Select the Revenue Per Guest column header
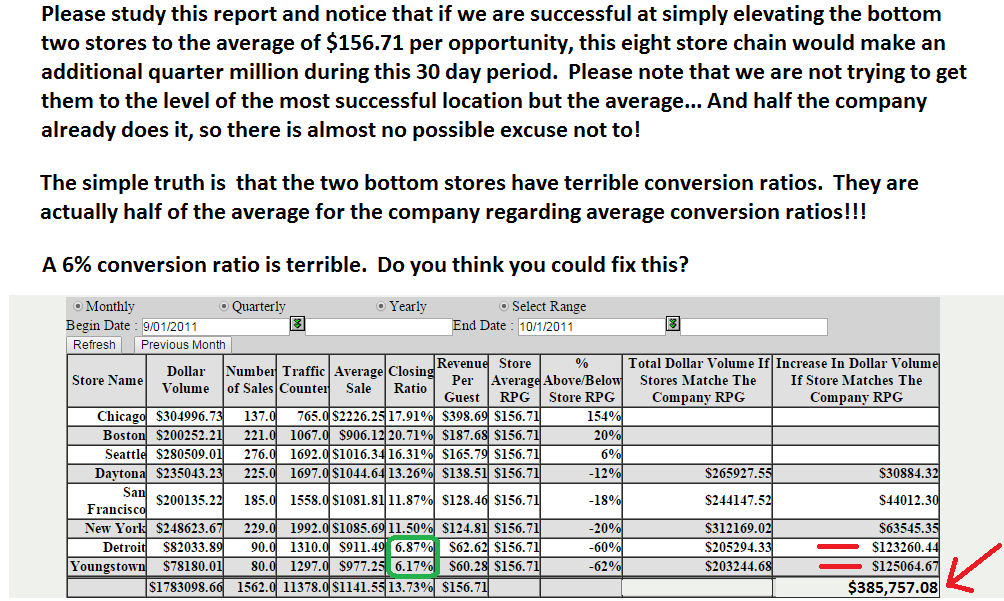1004x601 pixels. [x=462, y=380]
